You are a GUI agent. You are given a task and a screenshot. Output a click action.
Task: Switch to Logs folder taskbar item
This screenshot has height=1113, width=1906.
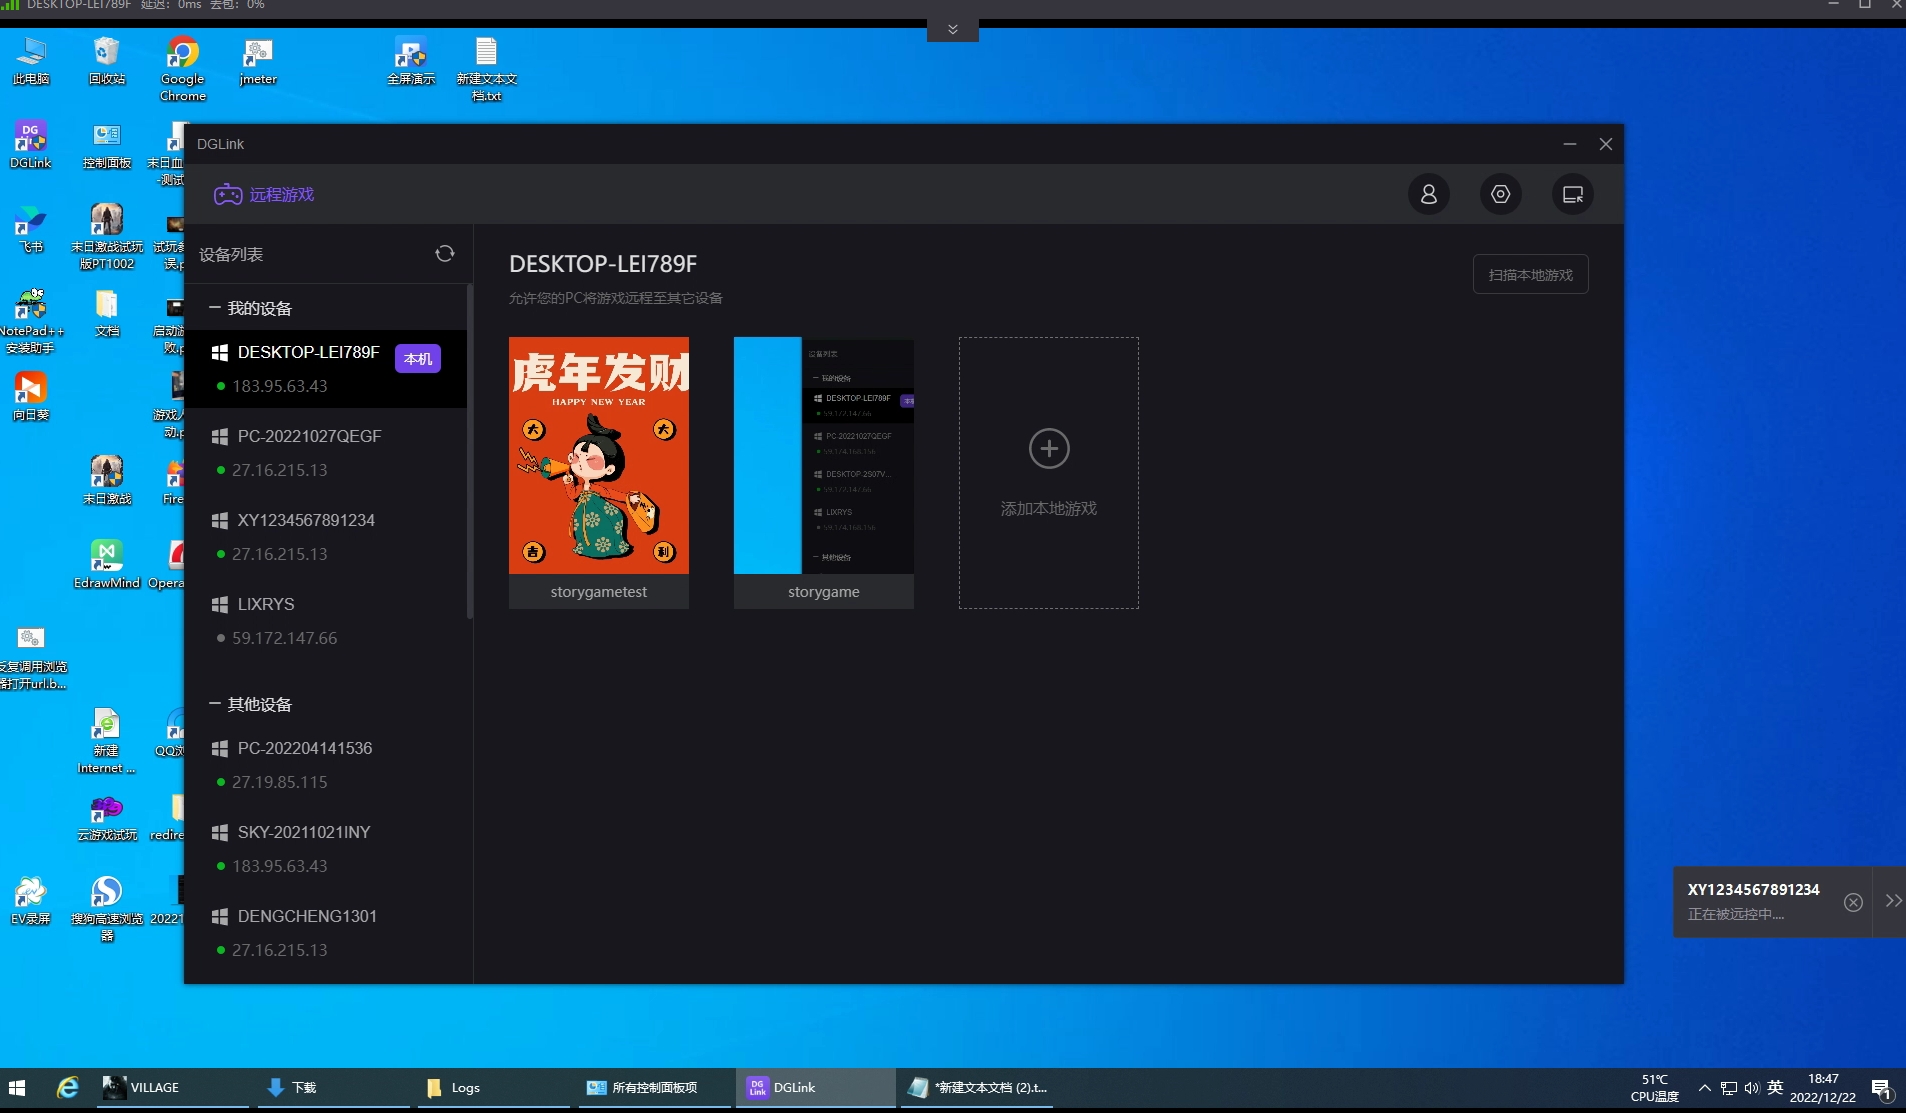494,1088
